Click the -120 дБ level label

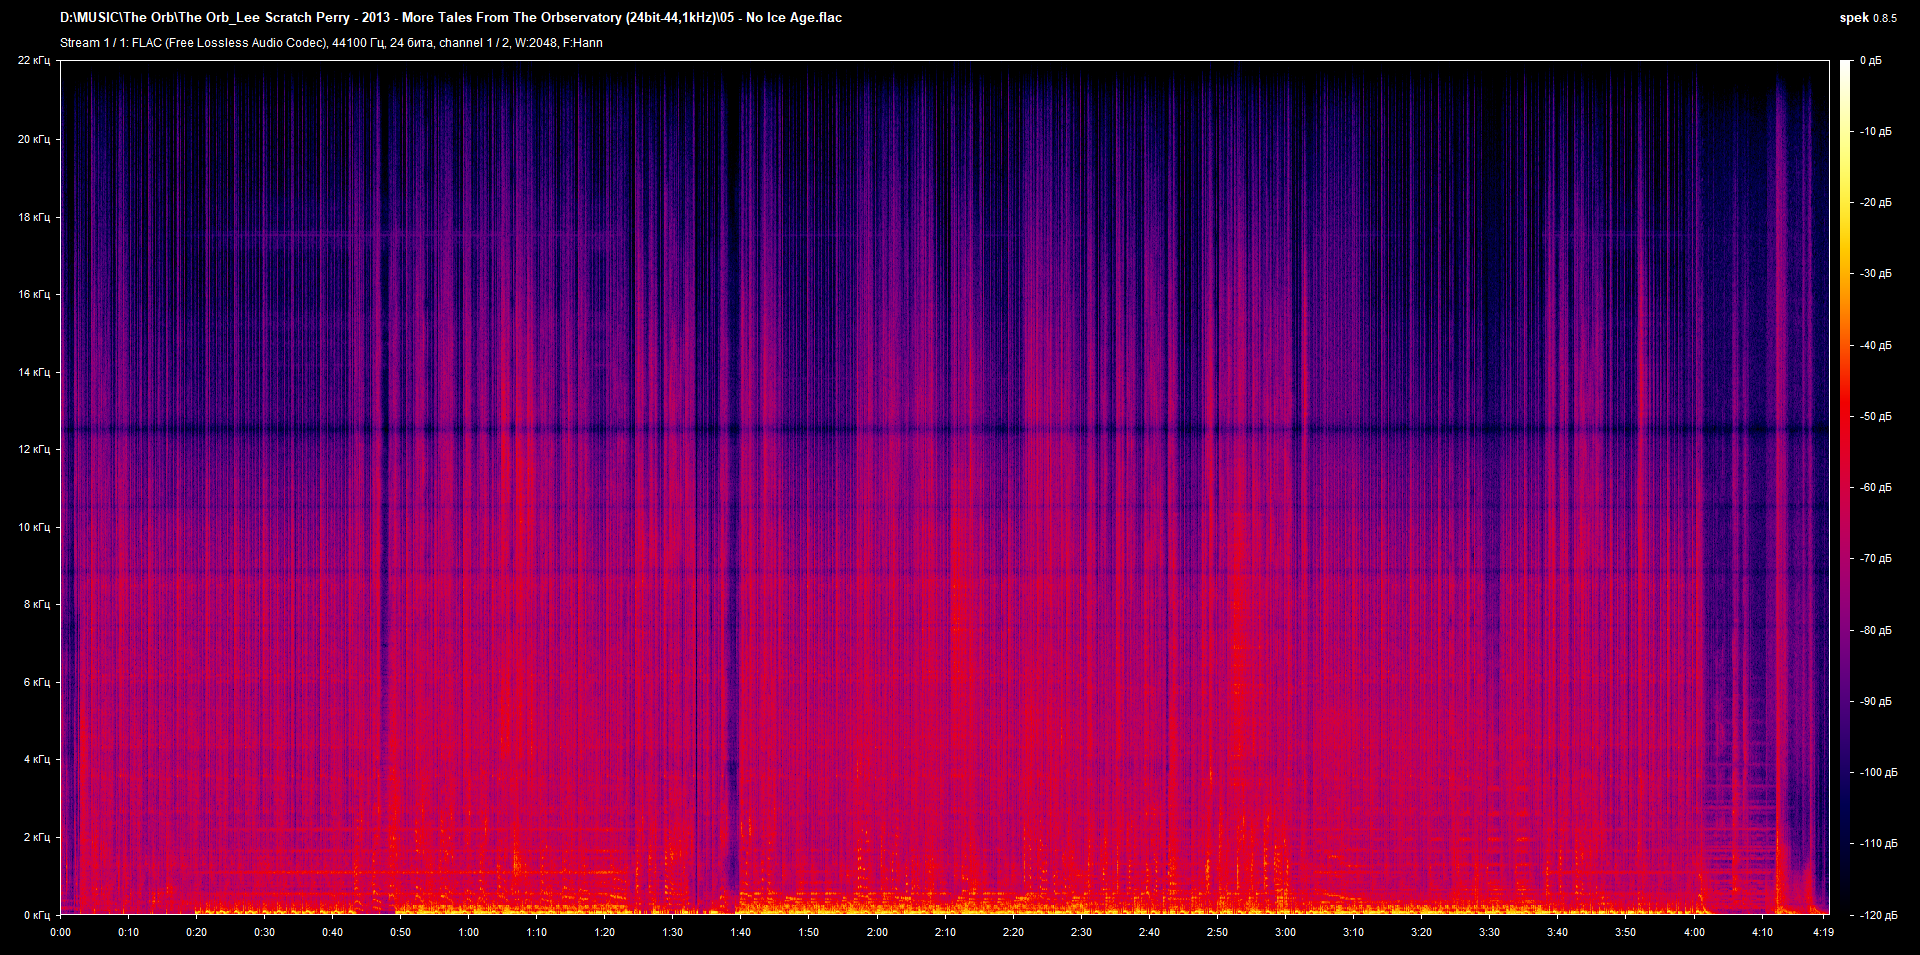point(1878,915)
